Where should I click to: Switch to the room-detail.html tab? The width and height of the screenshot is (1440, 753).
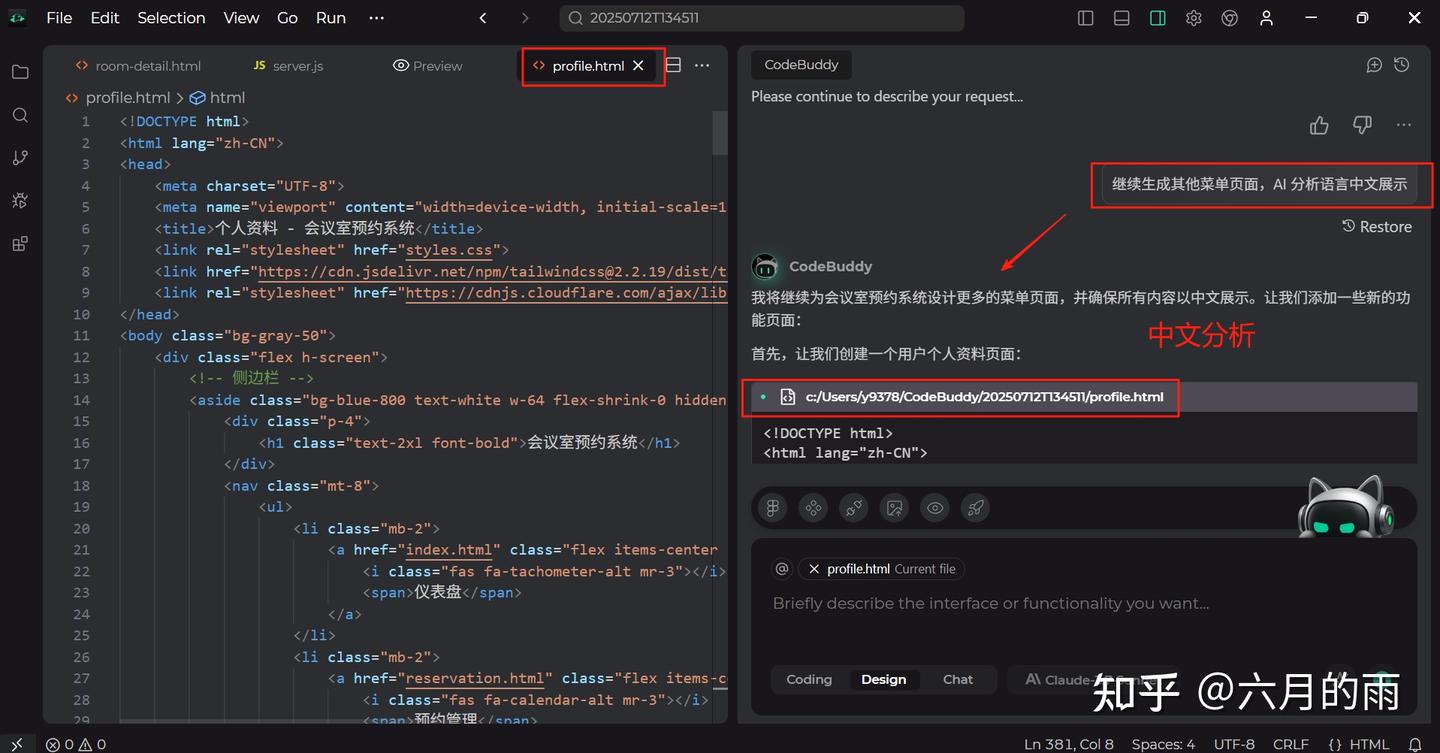[138, 66]
